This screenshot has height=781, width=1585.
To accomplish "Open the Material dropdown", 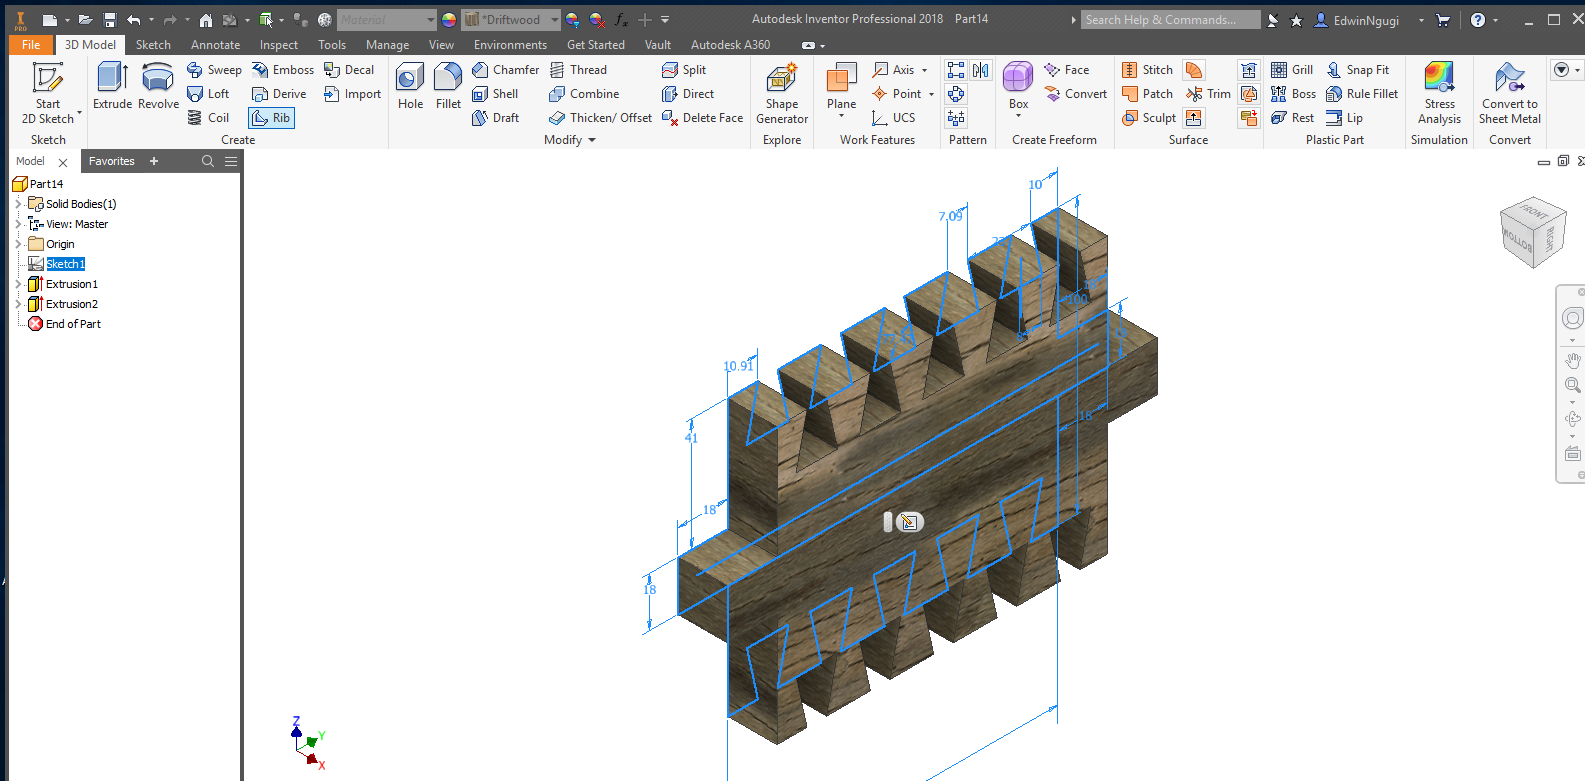I will tap(431, 20).
